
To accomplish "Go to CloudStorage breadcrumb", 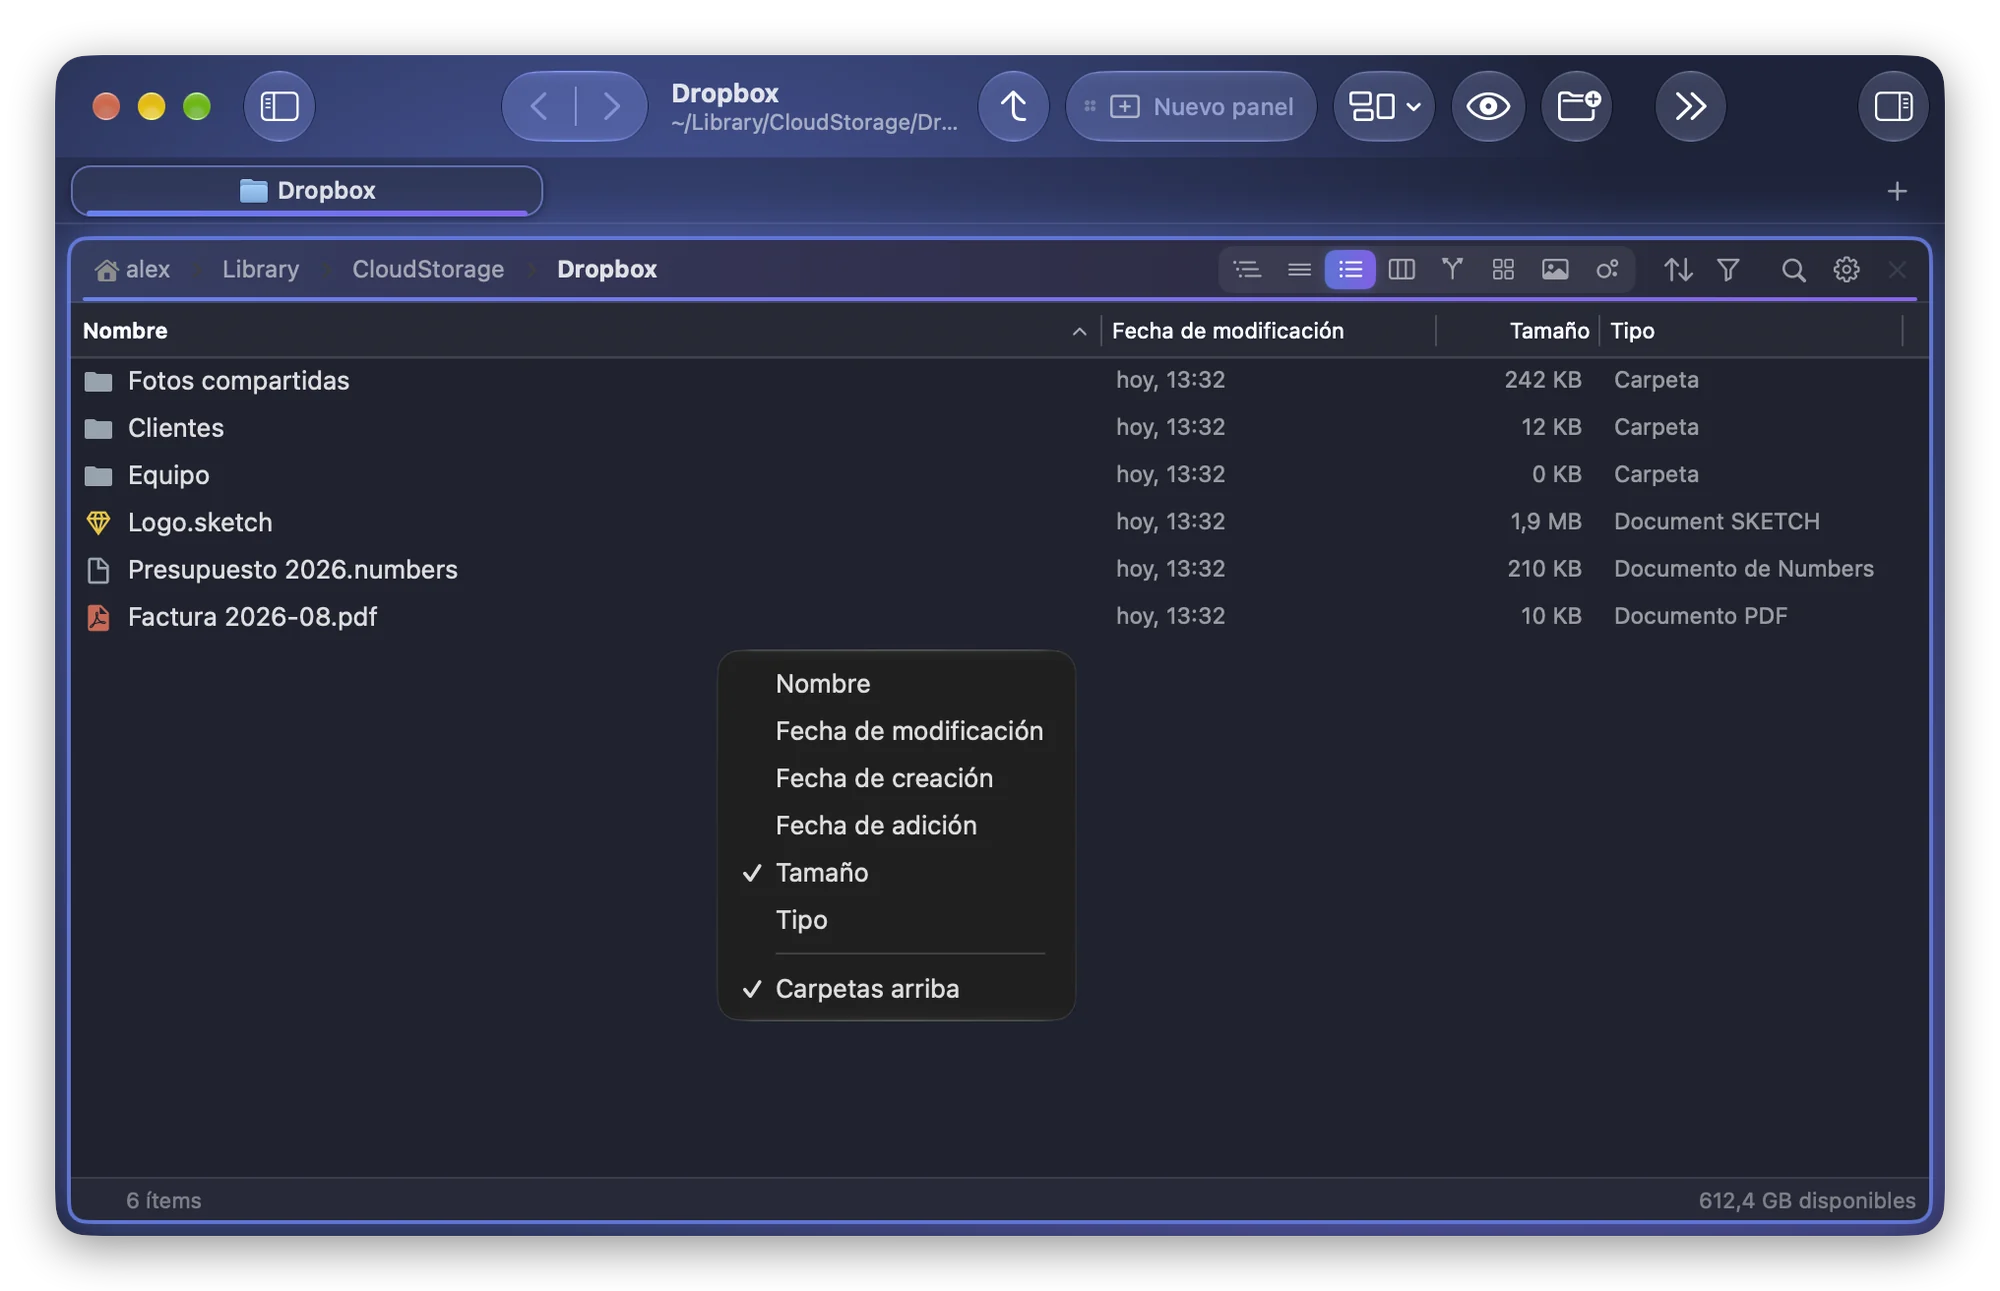I will [x=428, y=269].
